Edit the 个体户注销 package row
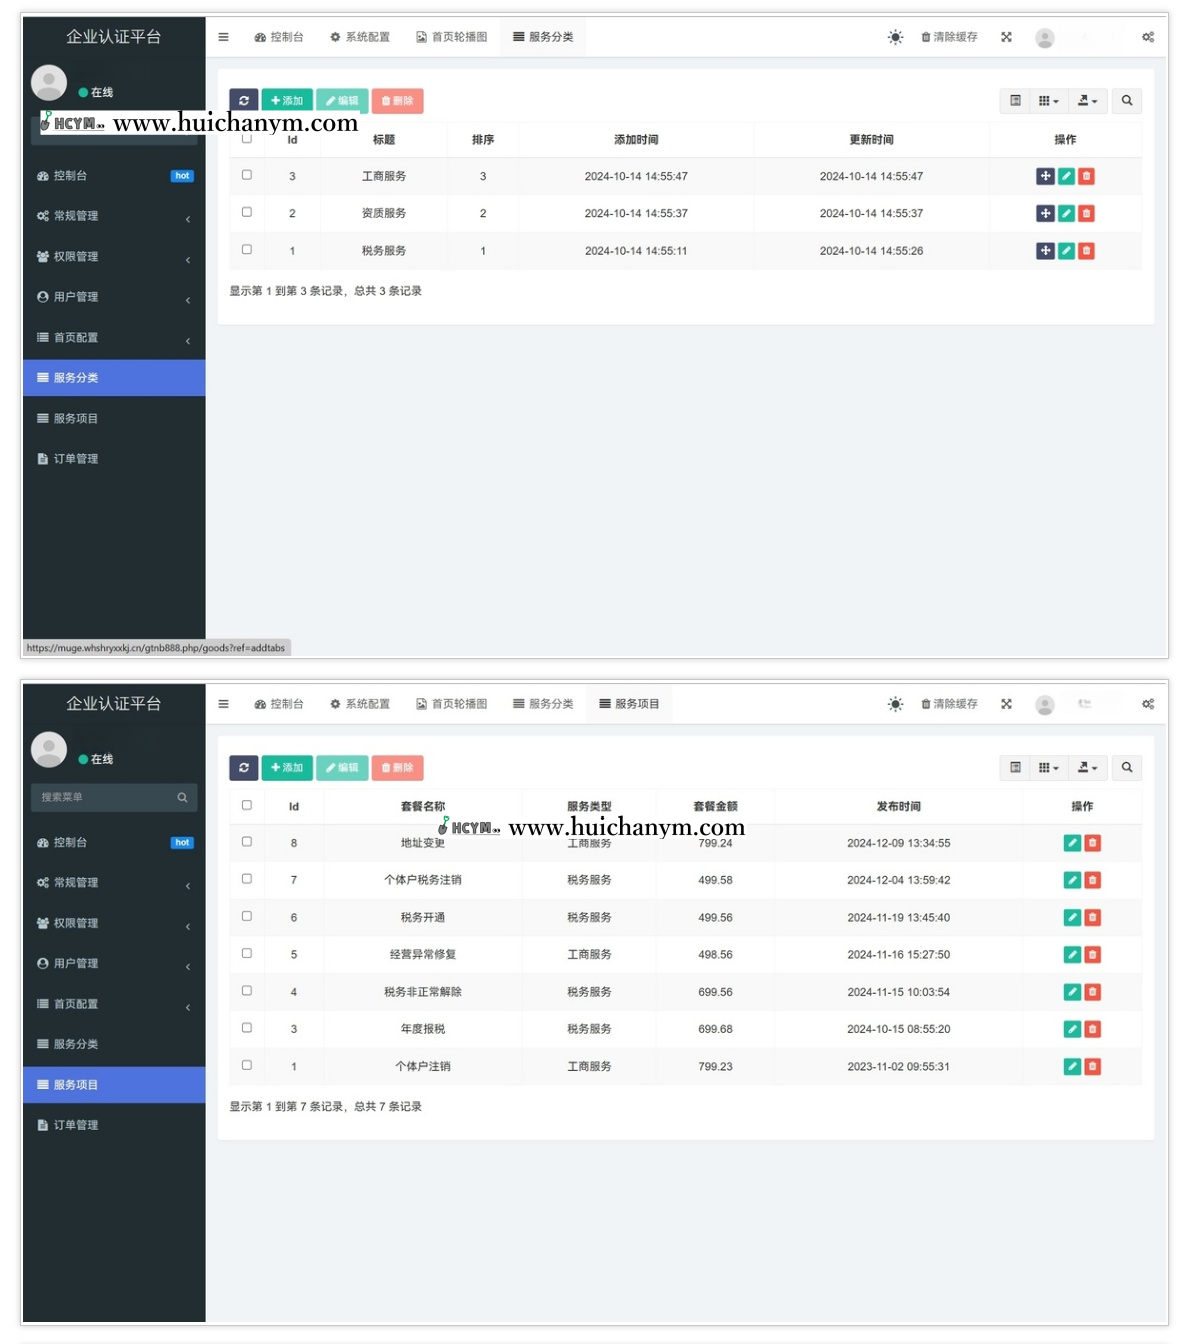Image resolution: width=1186 pixels, height=1344 pixels. point(1072,1067)
